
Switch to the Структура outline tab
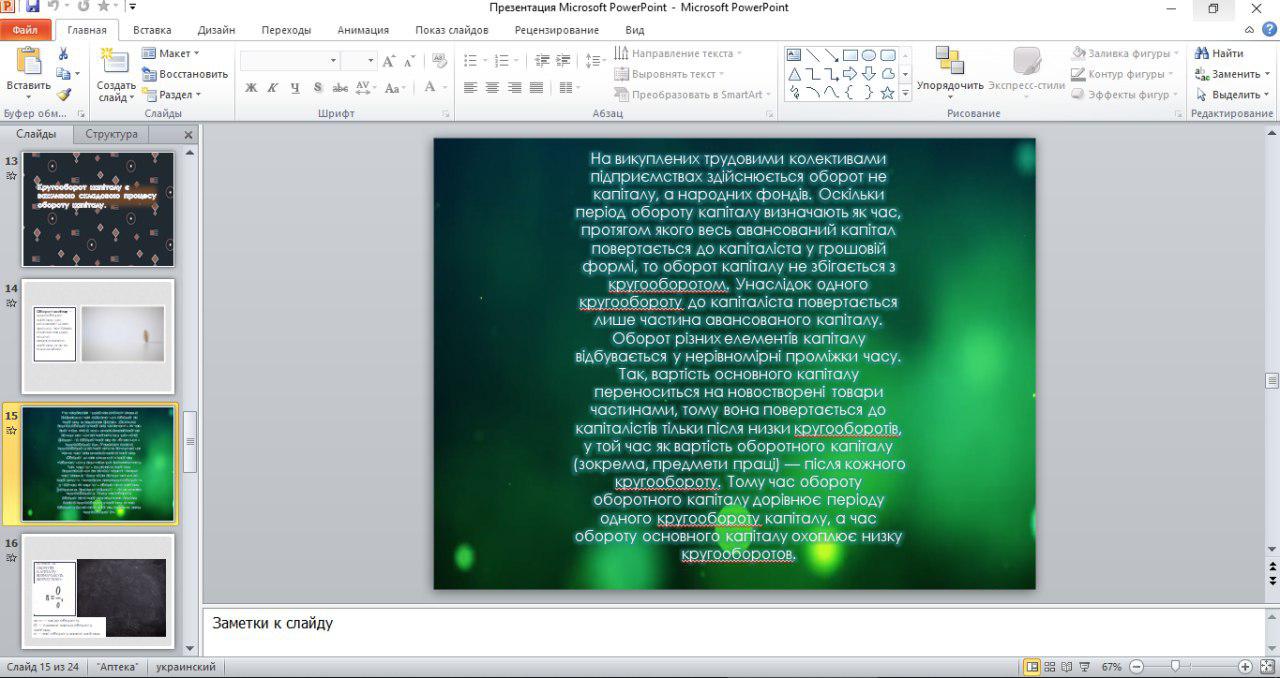[111, 134]
